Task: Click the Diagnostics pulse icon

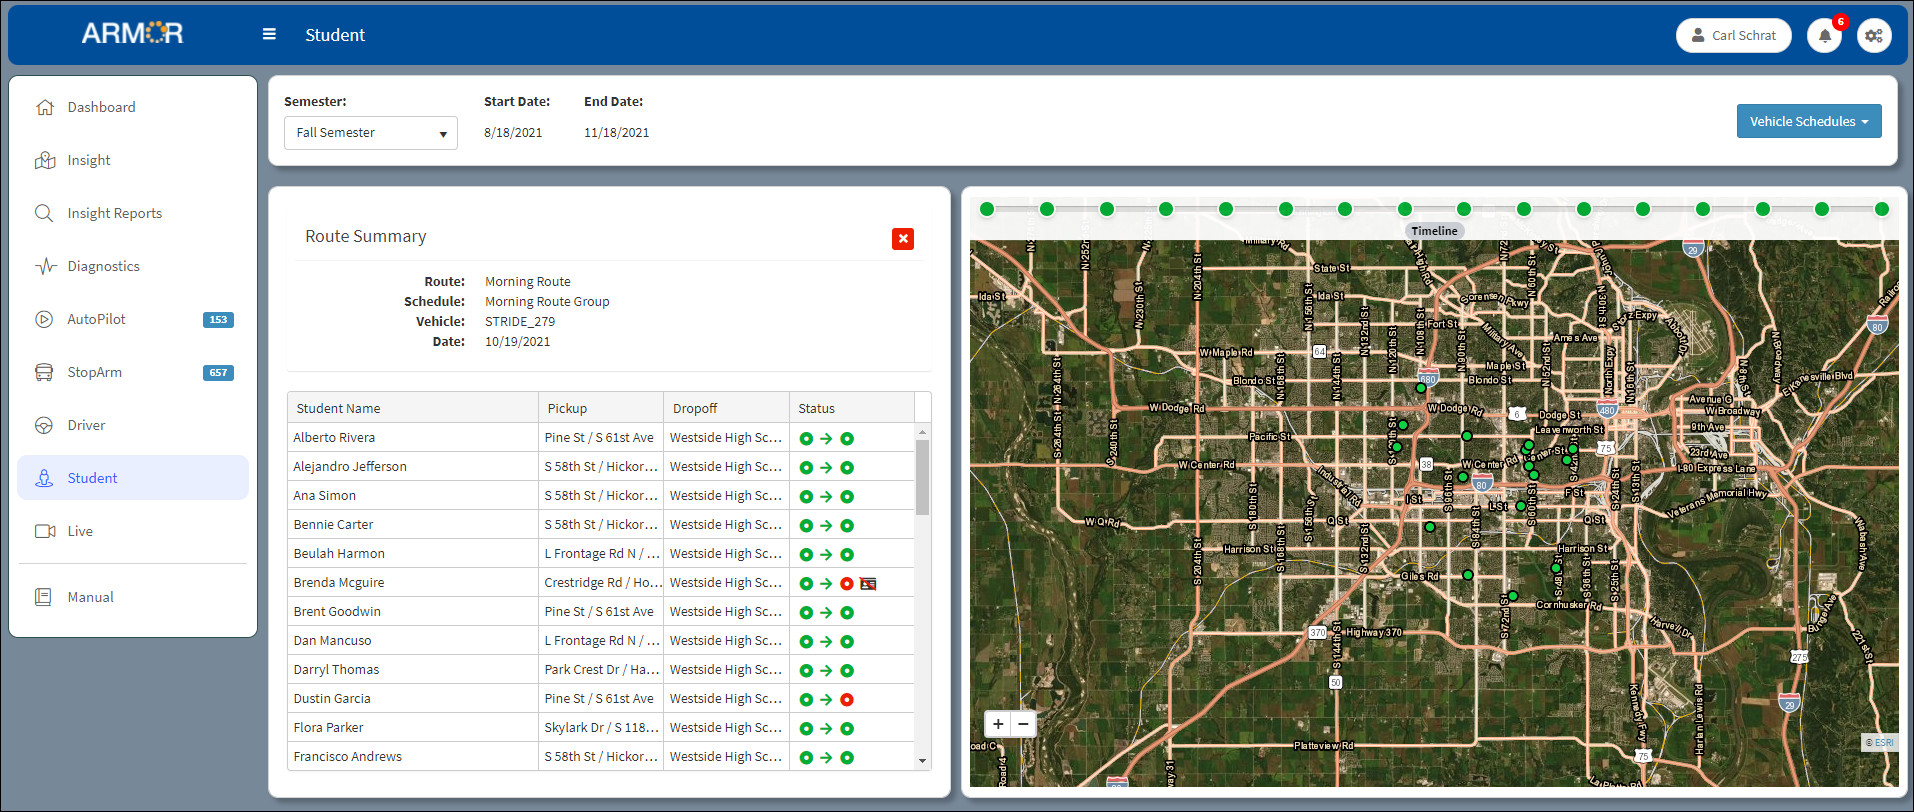Action: coord(44,266)
